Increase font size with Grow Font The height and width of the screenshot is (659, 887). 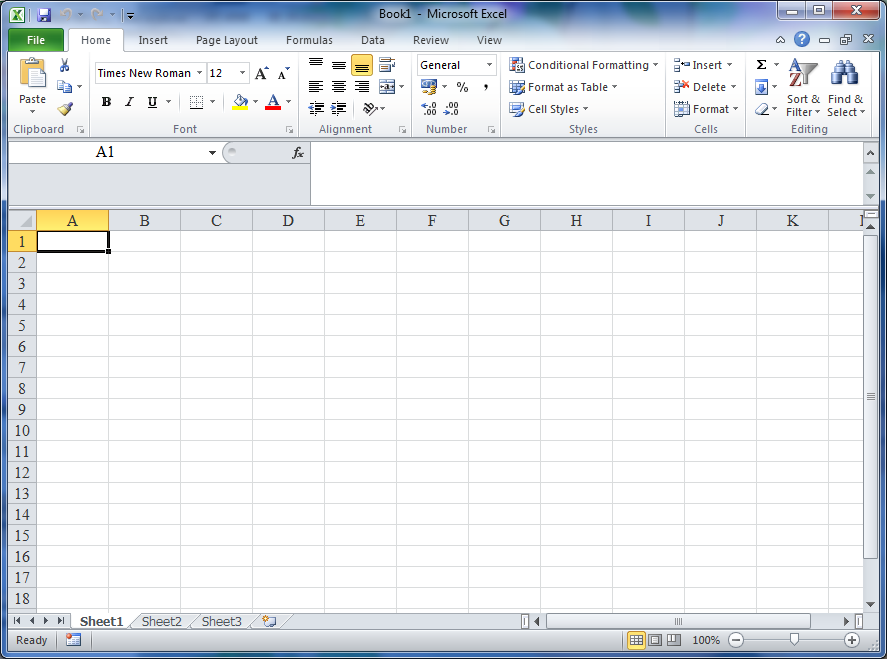[261, 73]
